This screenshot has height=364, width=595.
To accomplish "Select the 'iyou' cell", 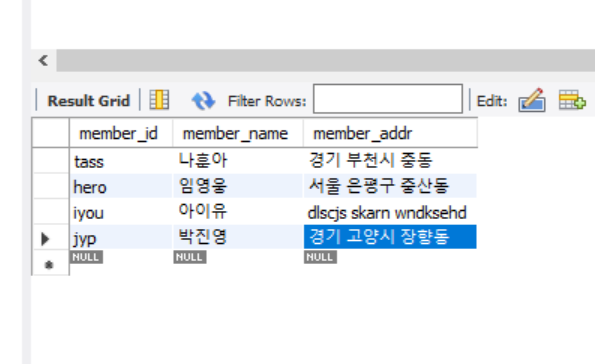I will pyautogui.click(x=121, y=212).
